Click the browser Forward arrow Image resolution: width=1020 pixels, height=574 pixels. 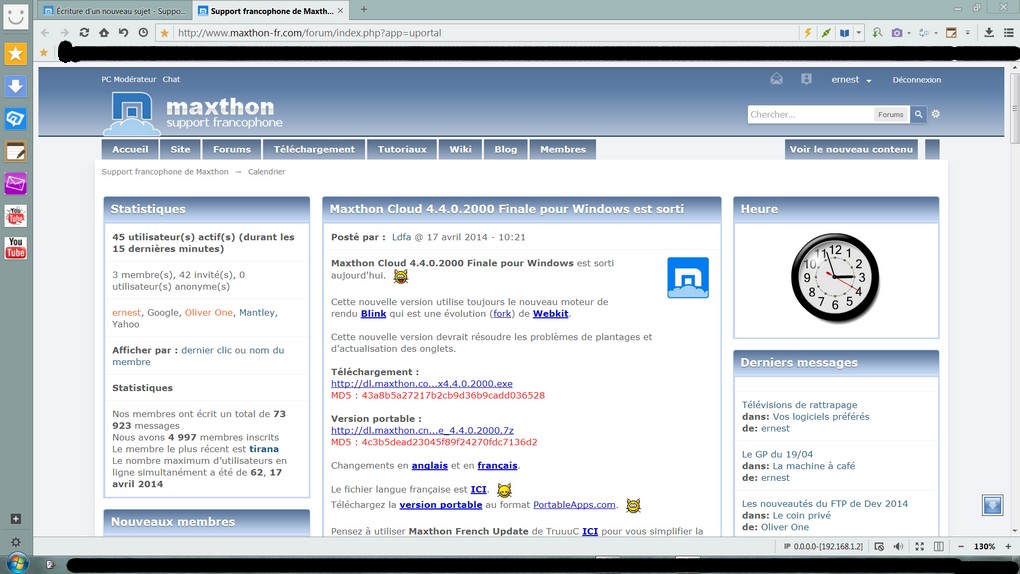tap(64, 33)
